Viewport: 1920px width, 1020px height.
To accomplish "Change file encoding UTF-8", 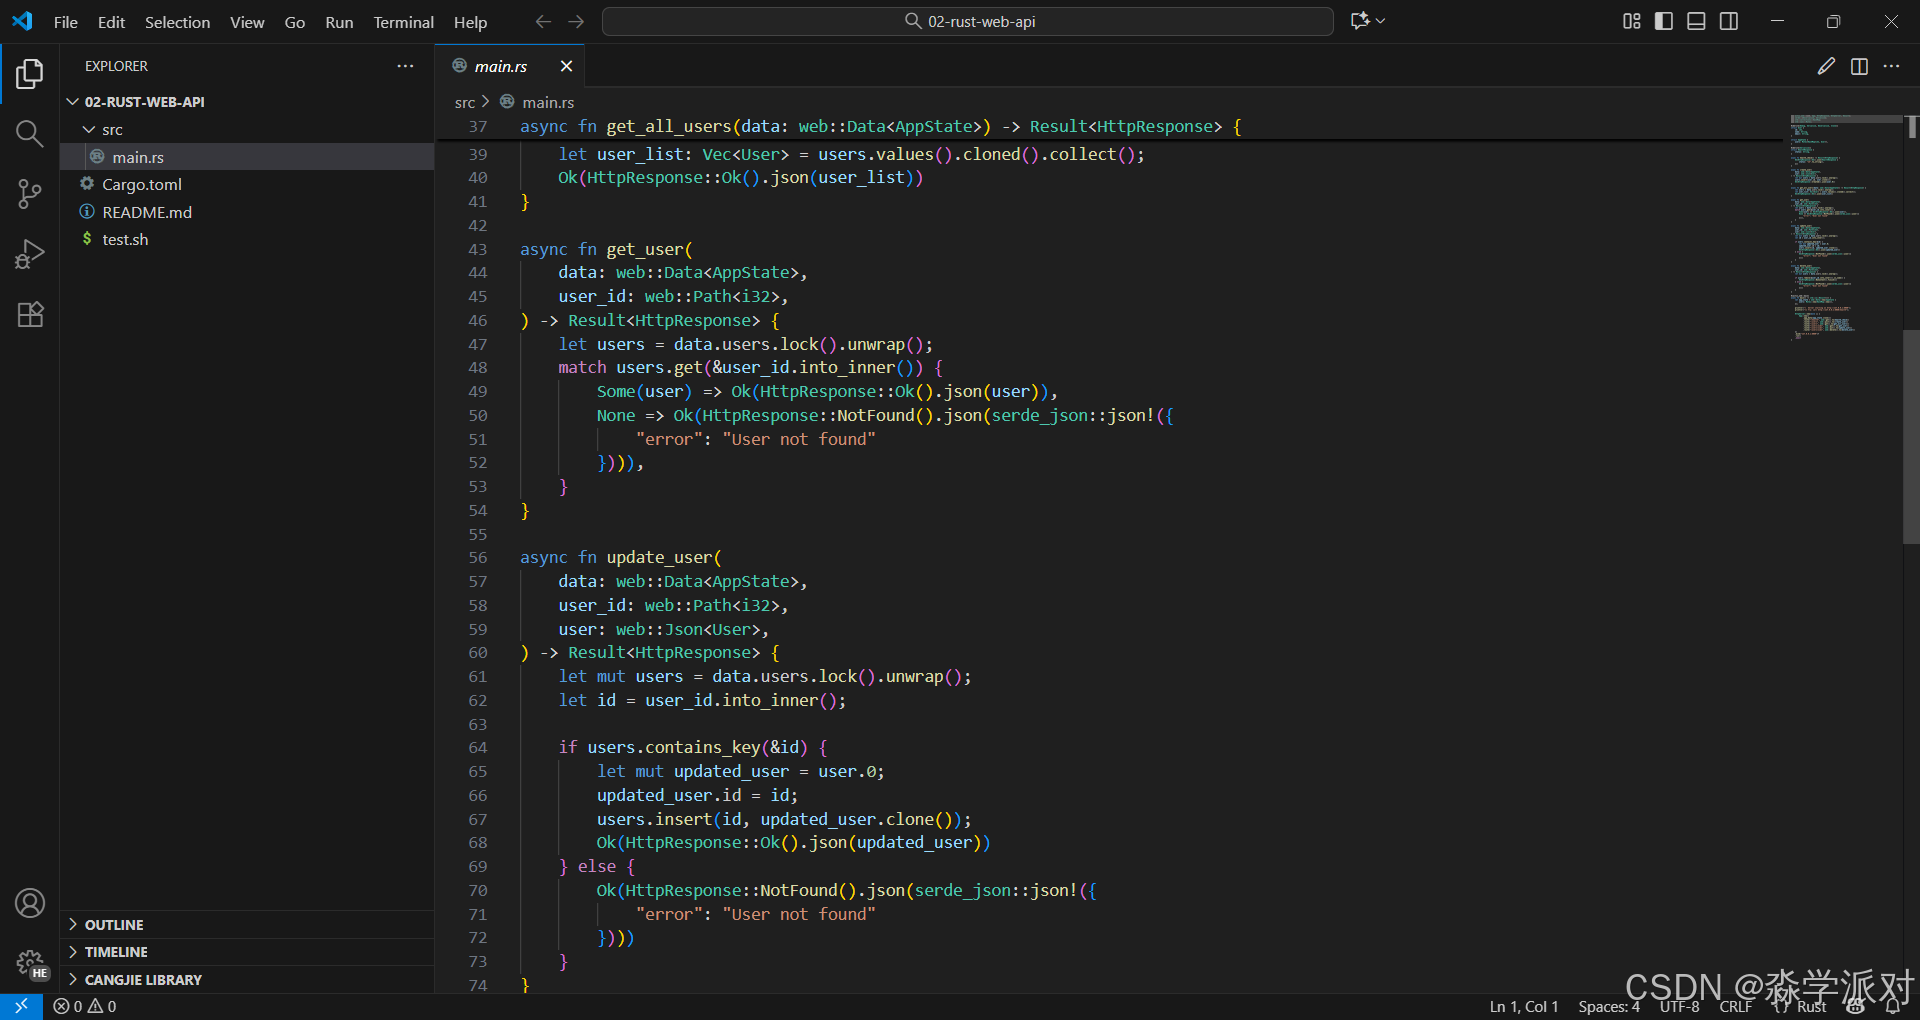I will pyautogui.click(x=1679, y=1007).
